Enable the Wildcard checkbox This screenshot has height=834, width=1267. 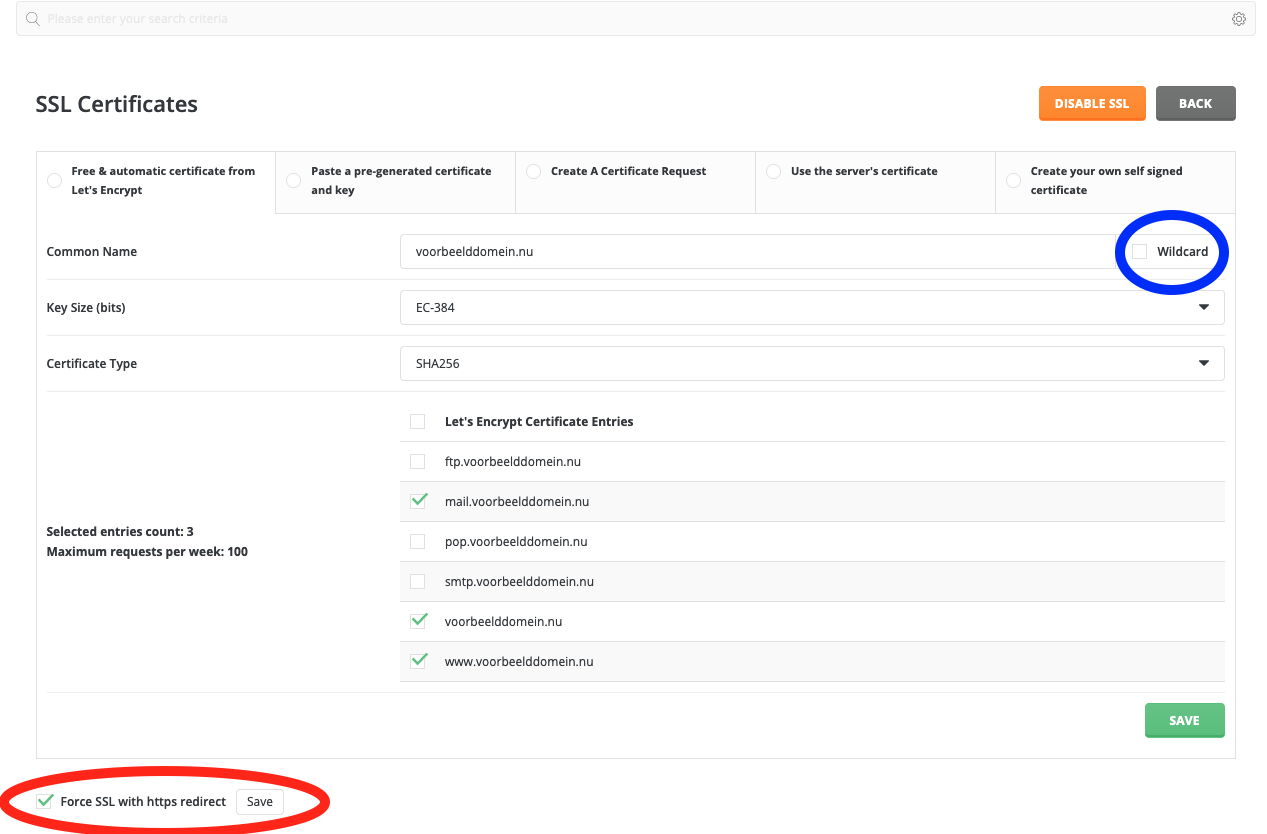tap(1139, 252)
